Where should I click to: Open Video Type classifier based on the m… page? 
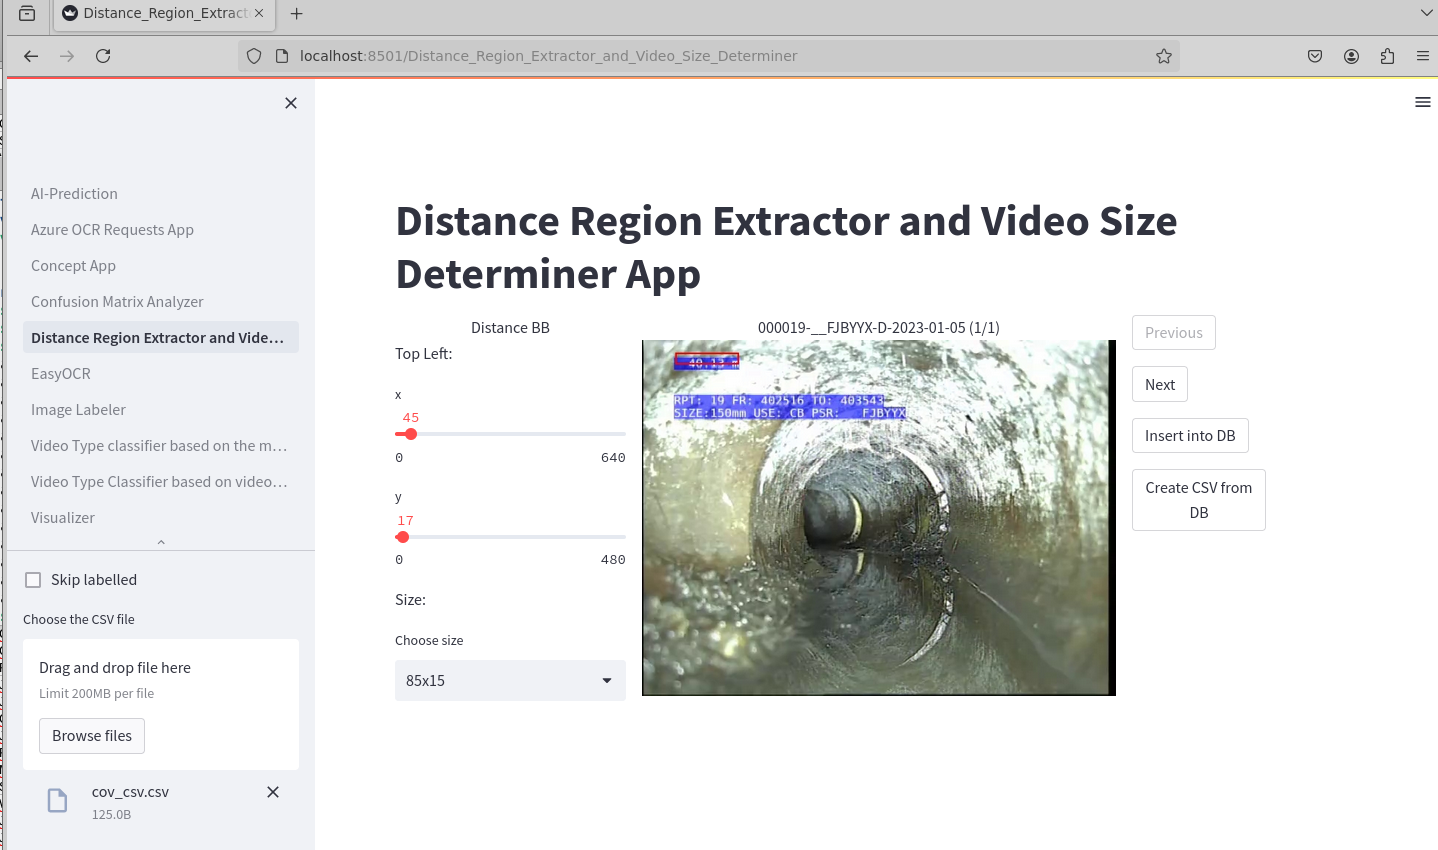tap(160, 446)
